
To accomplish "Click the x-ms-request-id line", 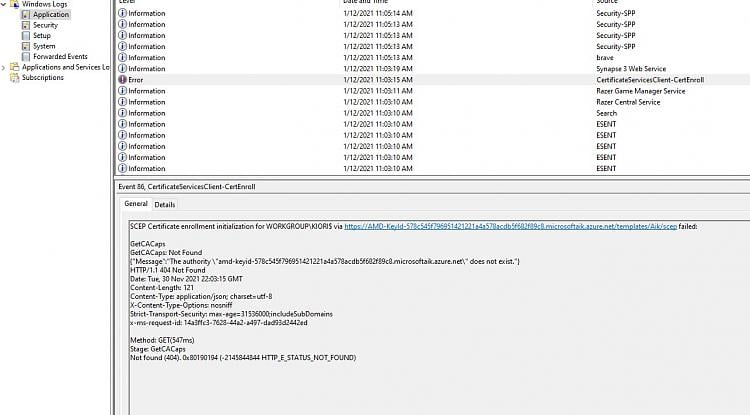I will (219, 323).
